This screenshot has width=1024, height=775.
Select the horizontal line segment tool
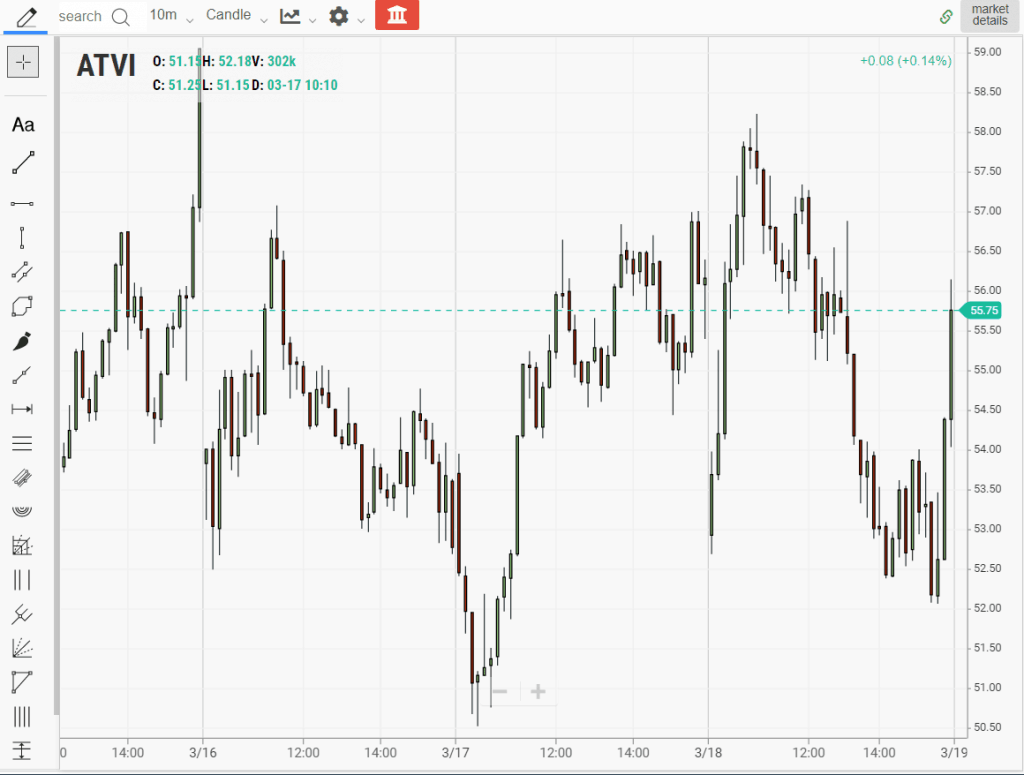pyautogui.click(x=23, y=203)
